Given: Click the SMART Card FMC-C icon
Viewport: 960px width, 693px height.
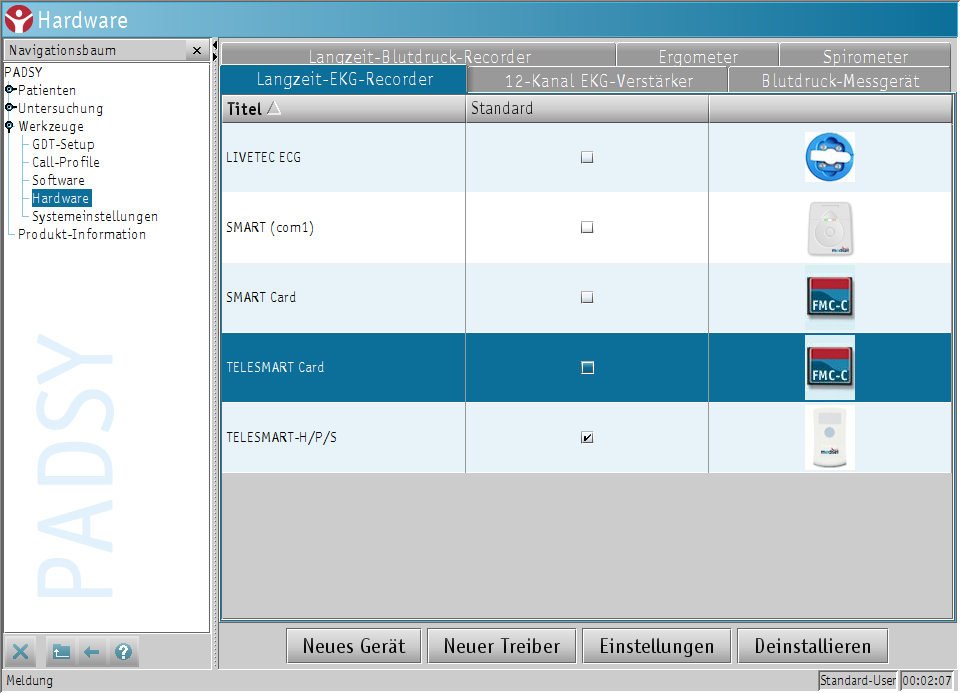Looking at the screenshot, I should pos(829,298).
